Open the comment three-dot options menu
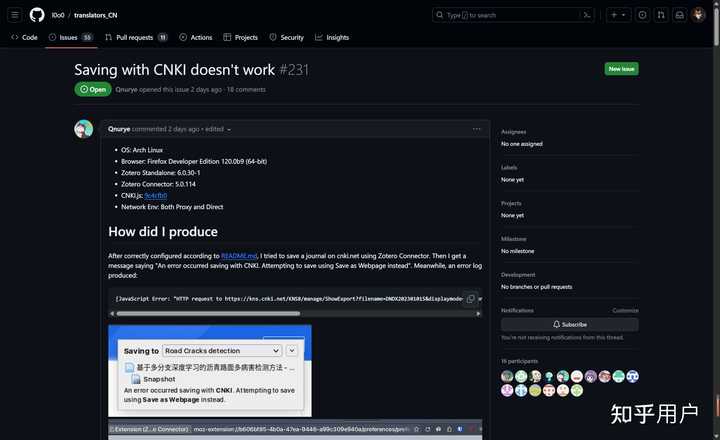720x440 pixels. coord(477,129)
